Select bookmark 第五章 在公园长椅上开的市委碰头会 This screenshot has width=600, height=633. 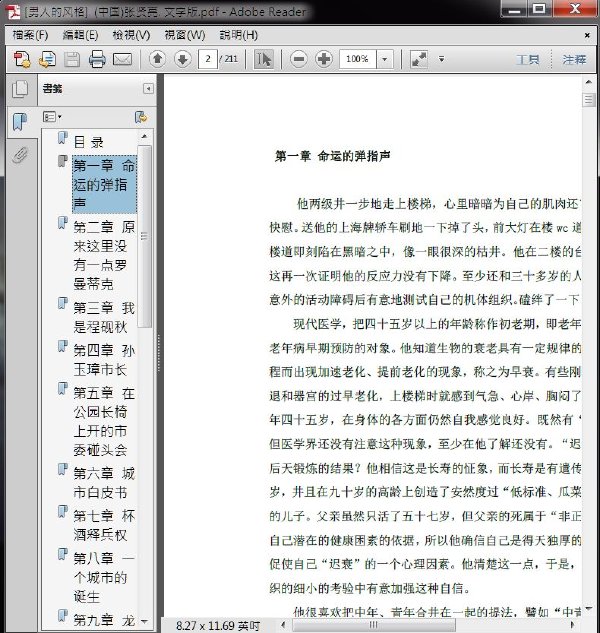coord(104,421)
